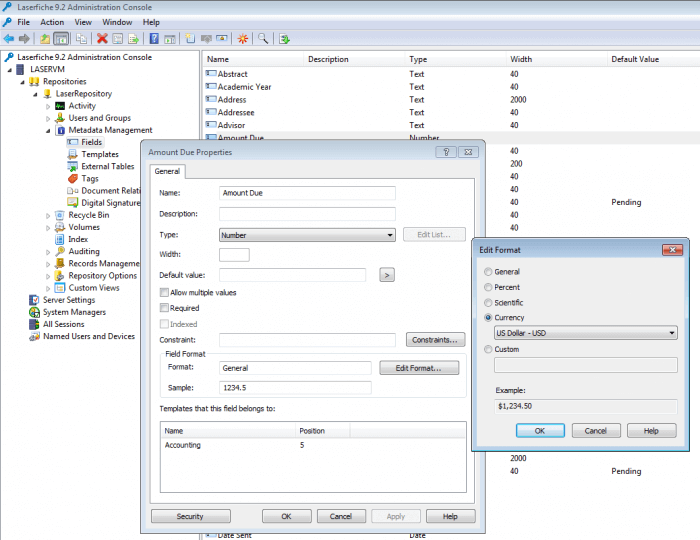Click the Properties toolbar icon
The height and width of the screenshot is (540, 700).
(x=117, y=39)
